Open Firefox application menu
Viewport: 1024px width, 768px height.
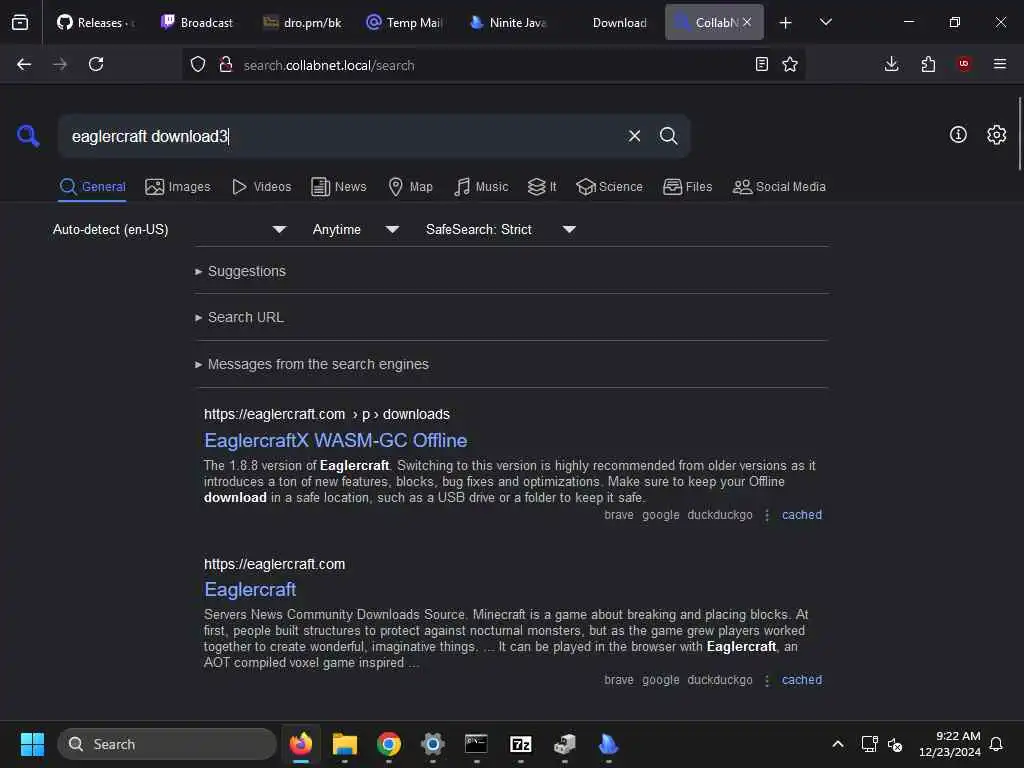(1000, 64)
